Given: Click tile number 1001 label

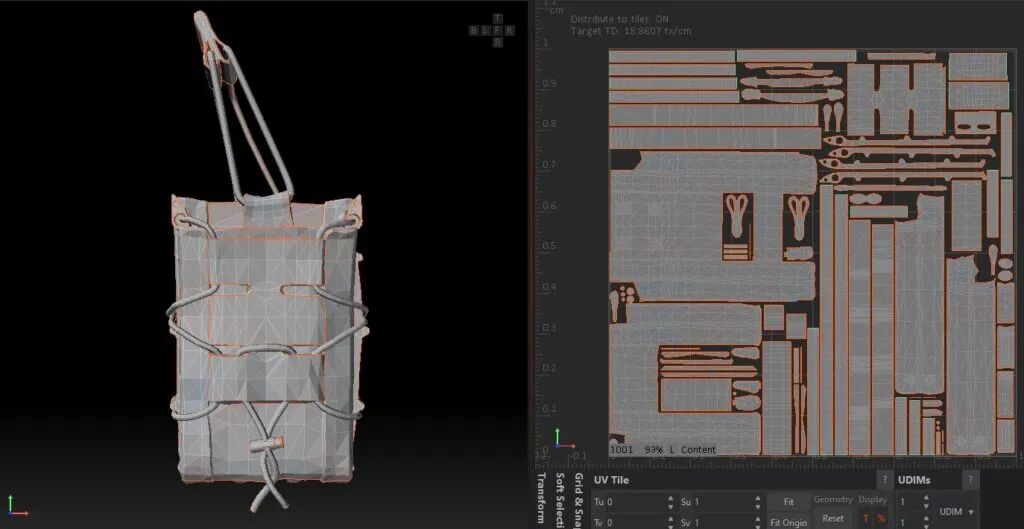Looking at the screenshot, I should click(x=624, y=449).
